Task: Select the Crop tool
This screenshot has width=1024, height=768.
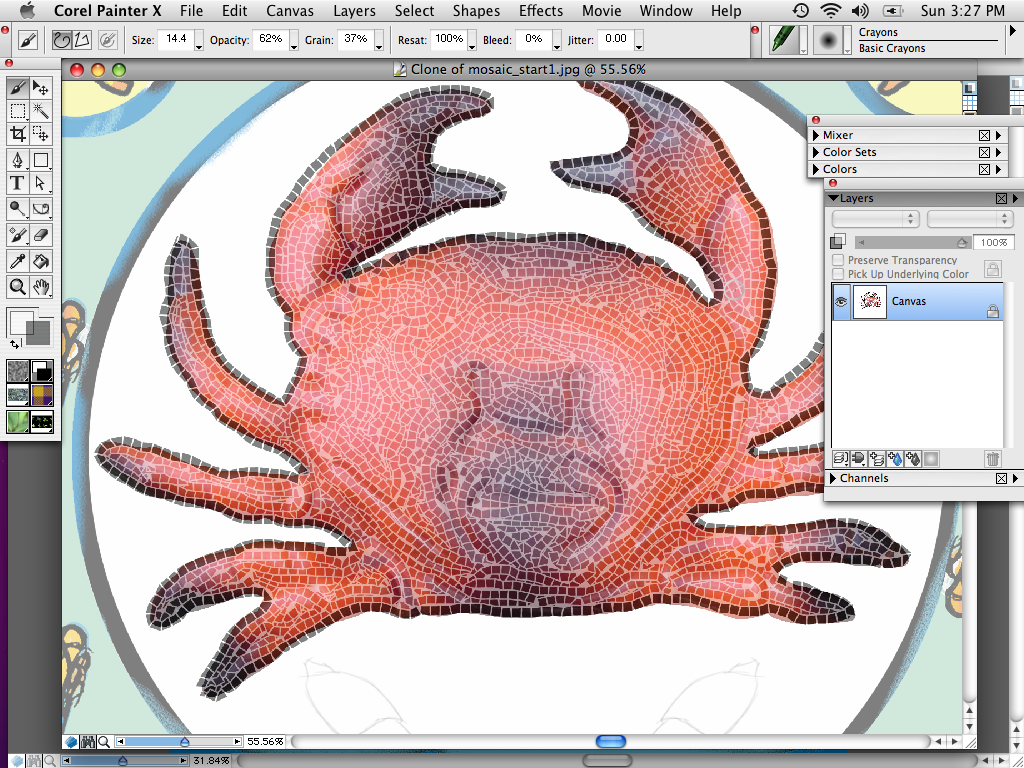Action: click(17, 134)
